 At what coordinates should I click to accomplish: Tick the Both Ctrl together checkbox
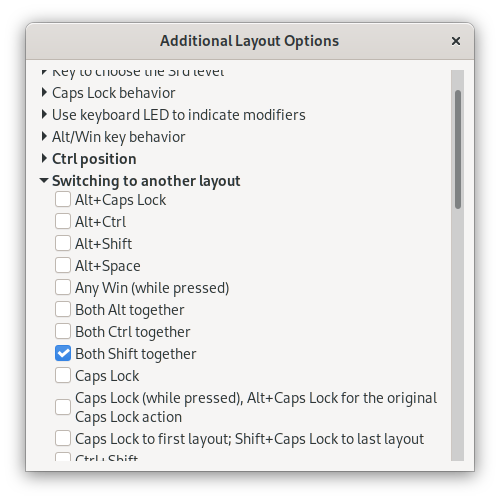63,331
